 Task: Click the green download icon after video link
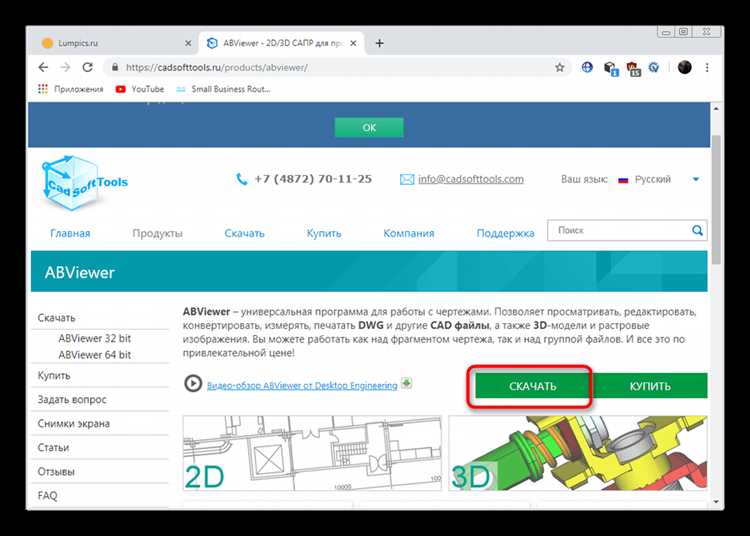pyautogui.click(x=406, y=383)
